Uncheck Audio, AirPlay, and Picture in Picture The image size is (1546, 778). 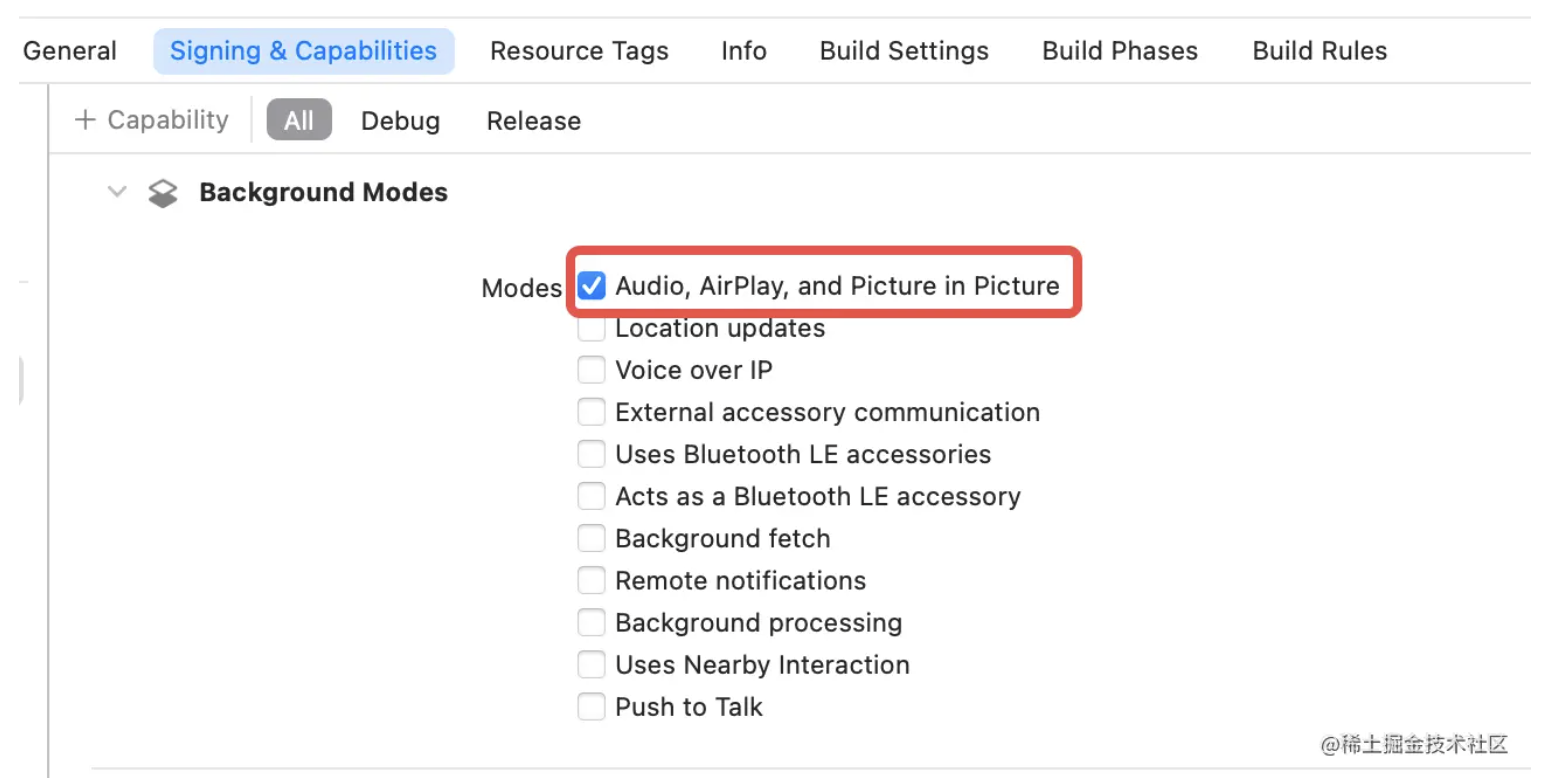tap(591, 286)
